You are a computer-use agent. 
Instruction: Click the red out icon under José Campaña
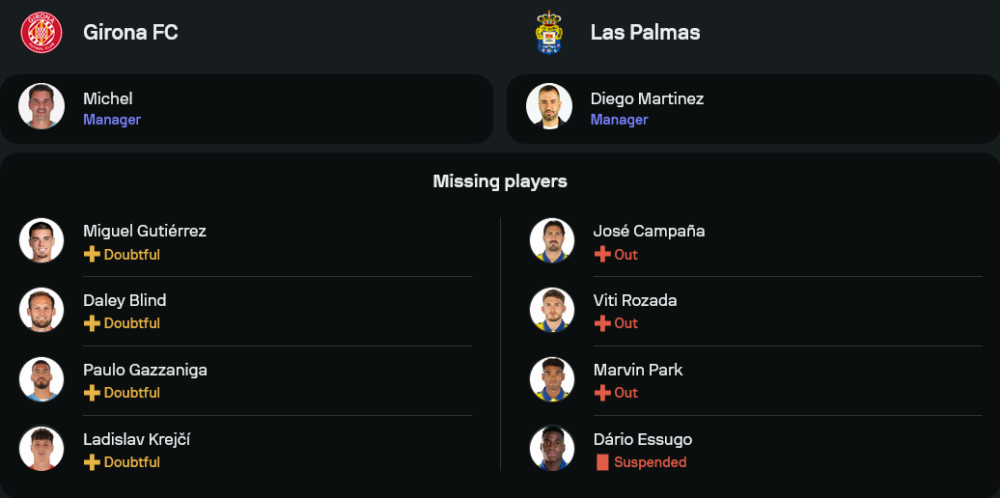[602, 255]
